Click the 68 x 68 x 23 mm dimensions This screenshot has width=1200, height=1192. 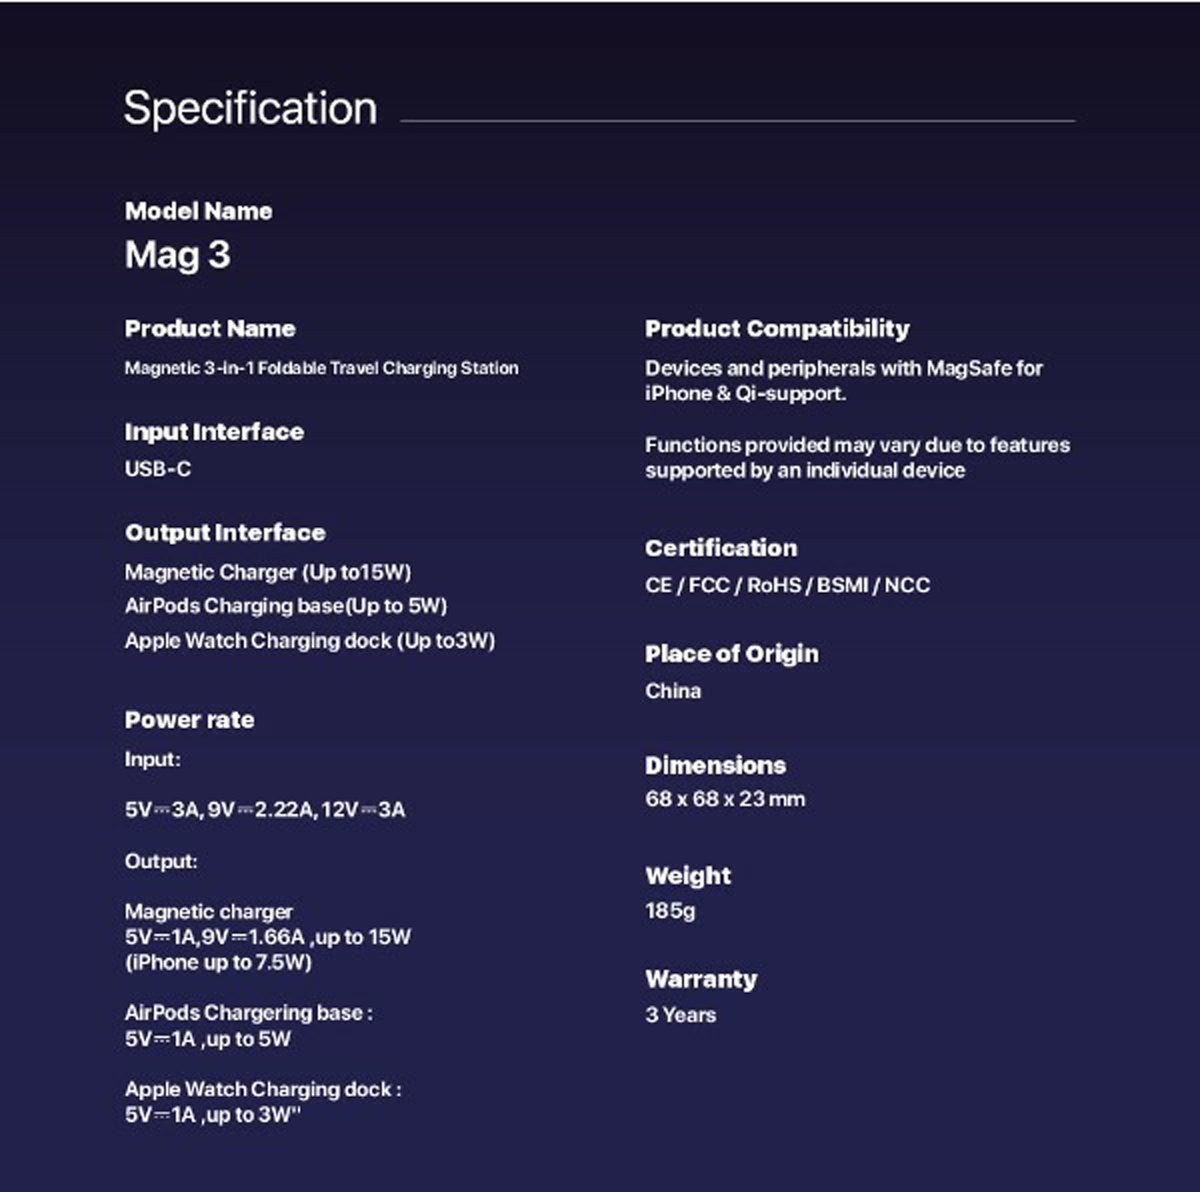(x=725, y=799)
